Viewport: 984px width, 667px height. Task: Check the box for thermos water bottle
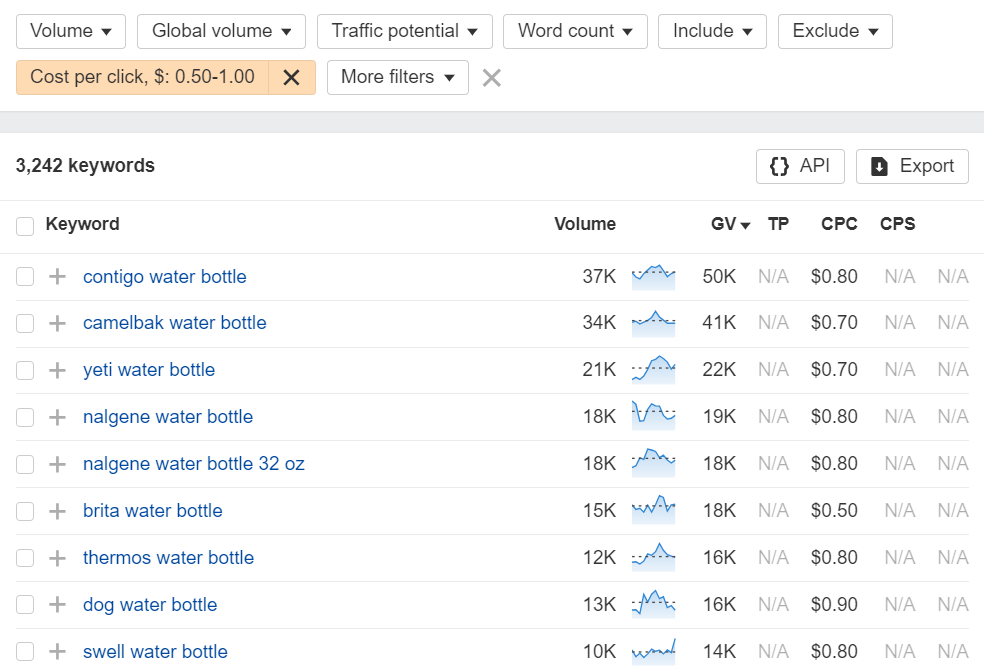[25, 558]
